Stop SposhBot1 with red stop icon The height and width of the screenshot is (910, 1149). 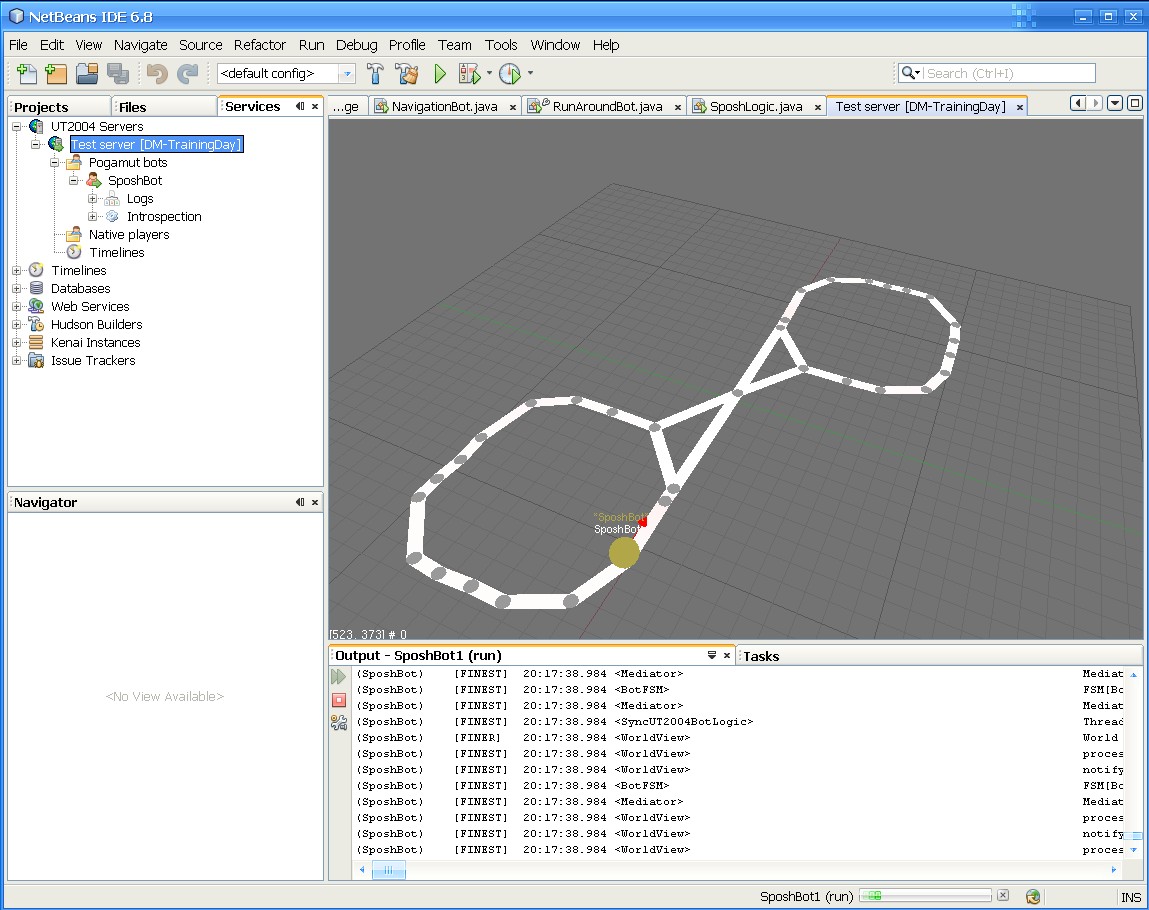pos(339,700)
